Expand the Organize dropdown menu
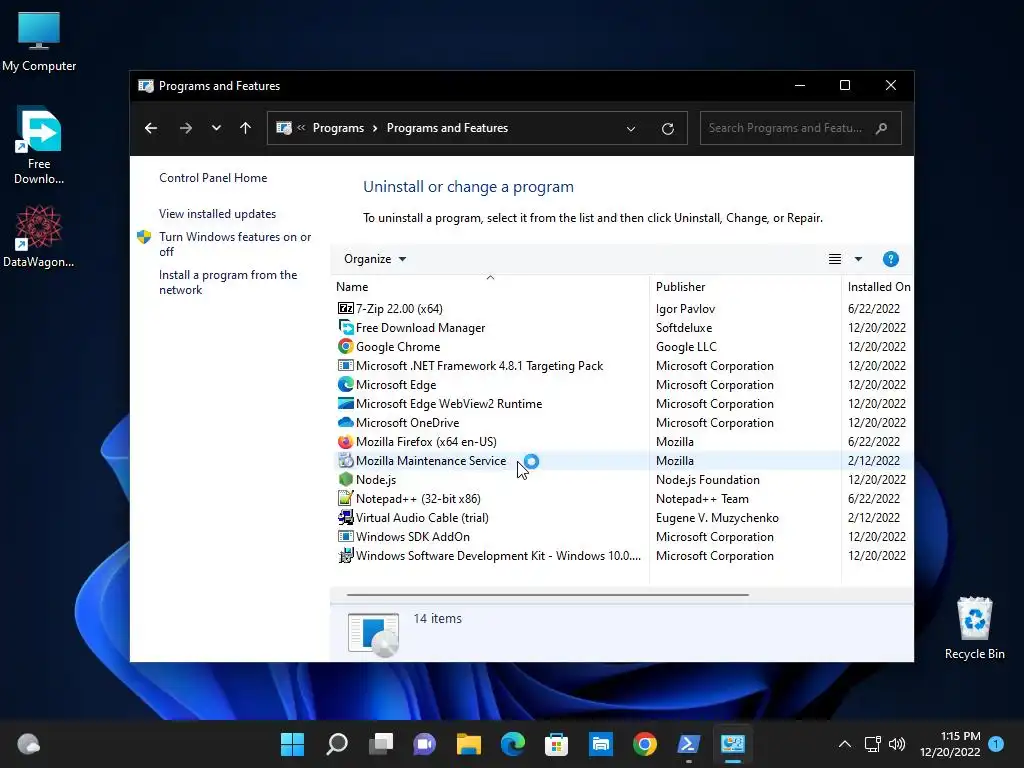This screenshot has height=768, width=1024. click(375, 259)
